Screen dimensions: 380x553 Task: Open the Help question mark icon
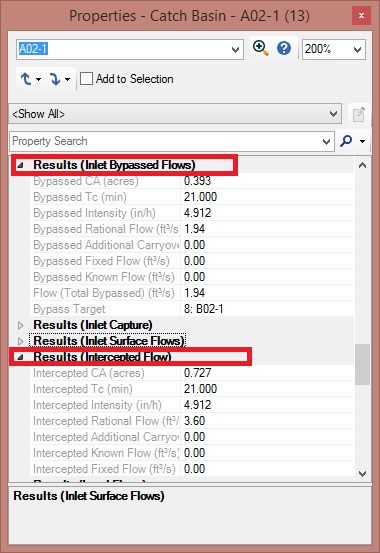click(284, 48)
